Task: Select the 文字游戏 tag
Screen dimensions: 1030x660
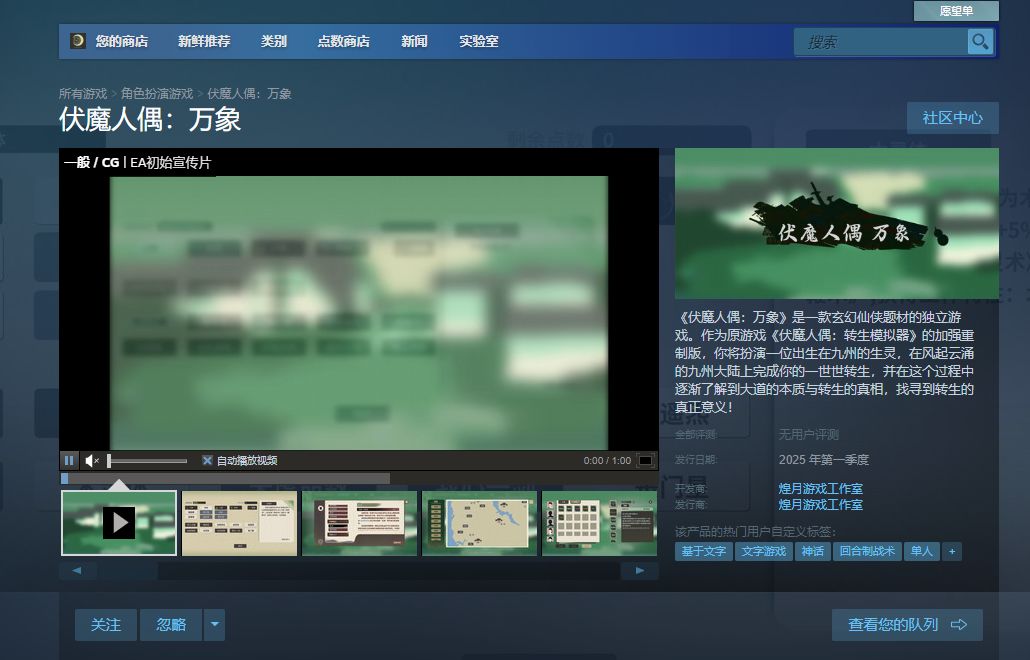Action: pos(764,551)
